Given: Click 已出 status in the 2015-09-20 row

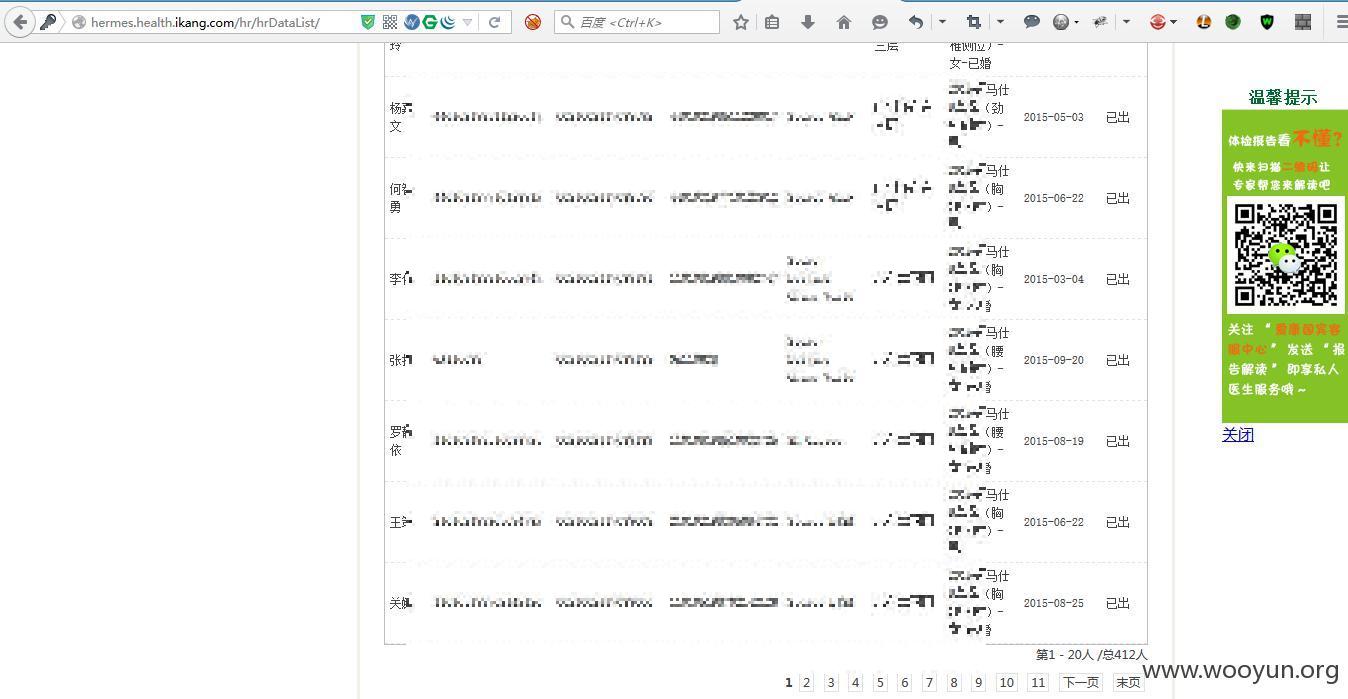Looking at the screenshot, I should [1118, 360].
